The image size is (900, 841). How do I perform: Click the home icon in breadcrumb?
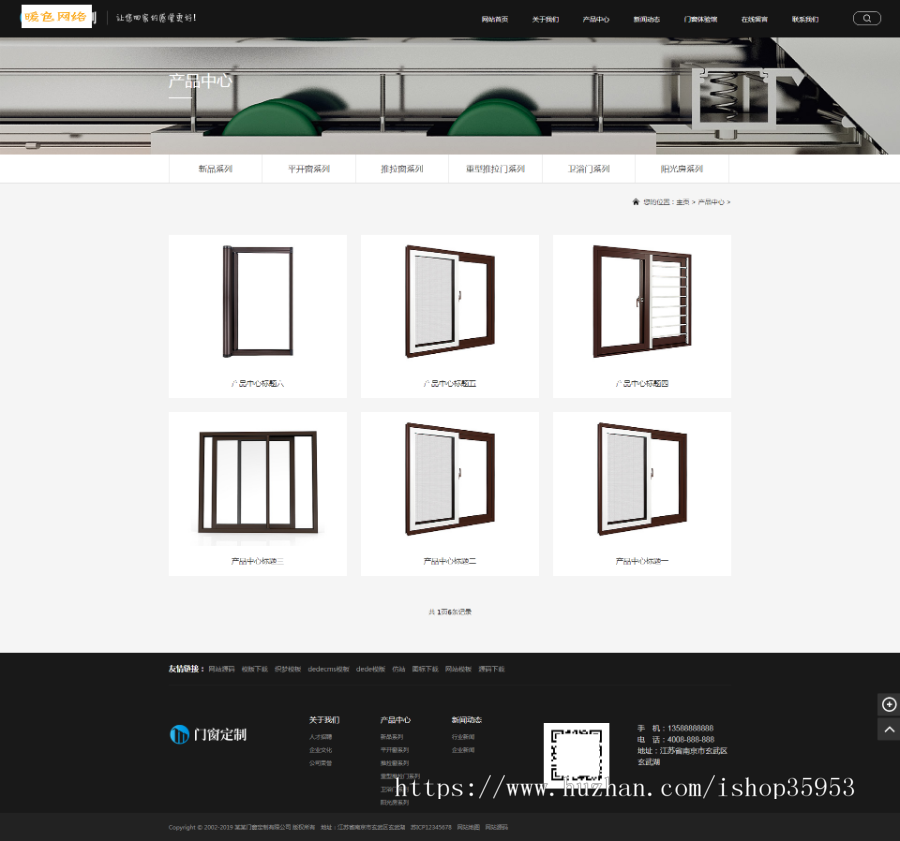635,202
